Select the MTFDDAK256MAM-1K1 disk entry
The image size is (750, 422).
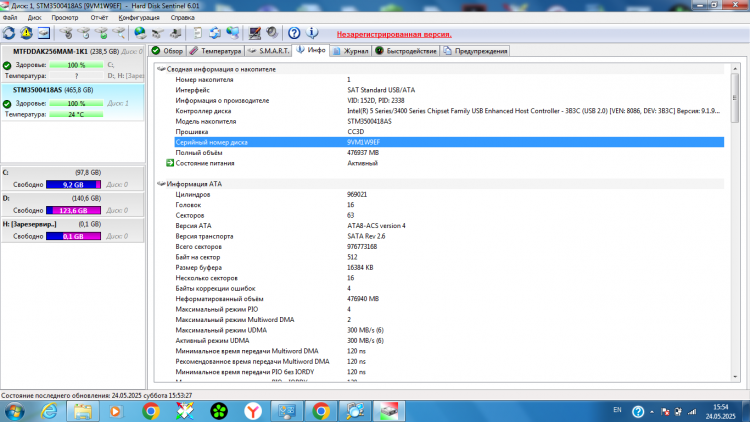coord(72,64)
